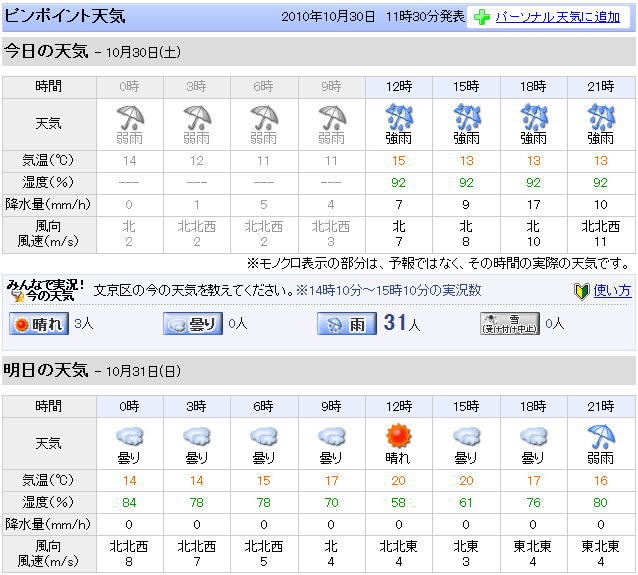Click tomorrow's 12時 humidity value 58
The width and height of the screenshot is (638, 575).
pyautogui.click(x=399, y=503)
